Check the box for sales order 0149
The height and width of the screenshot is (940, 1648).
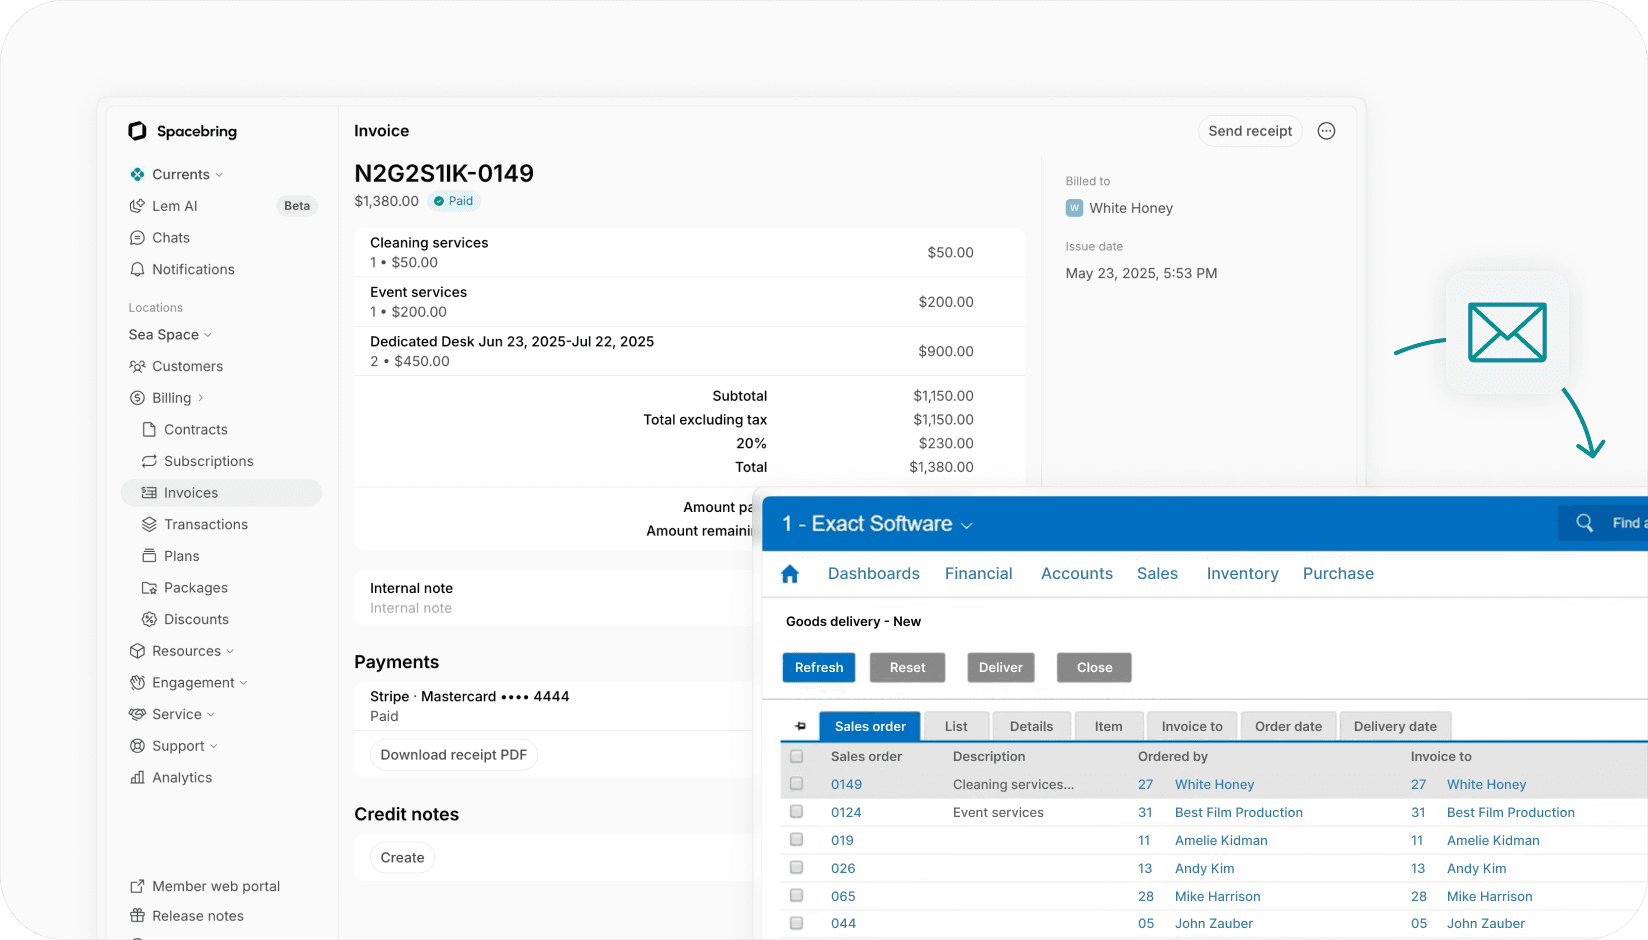point(797,784)
